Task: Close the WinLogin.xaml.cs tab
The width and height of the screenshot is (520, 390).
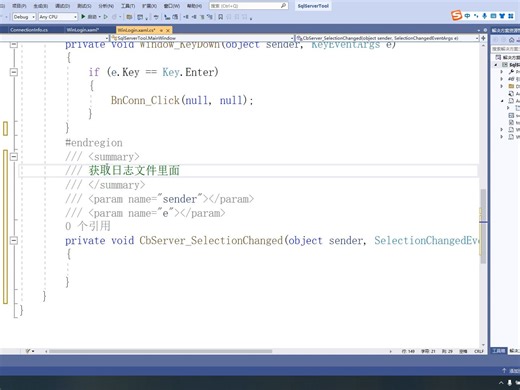Action: [168, 30]
